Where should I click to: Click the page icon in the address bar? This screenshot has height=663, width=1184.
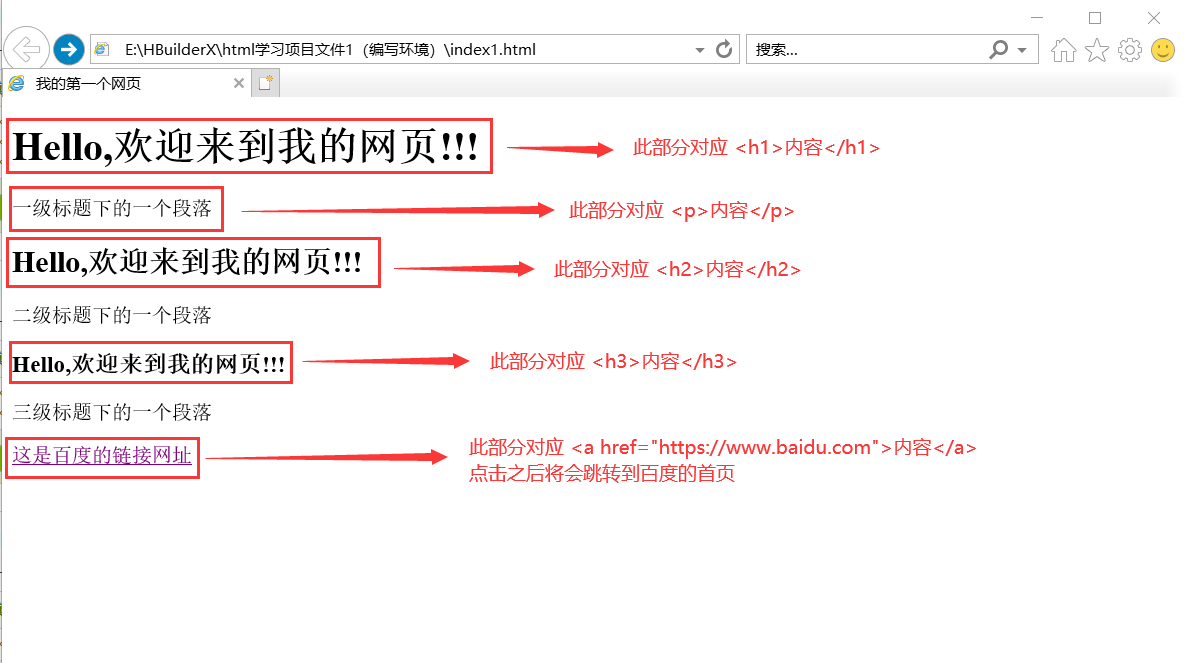point(102,48)
